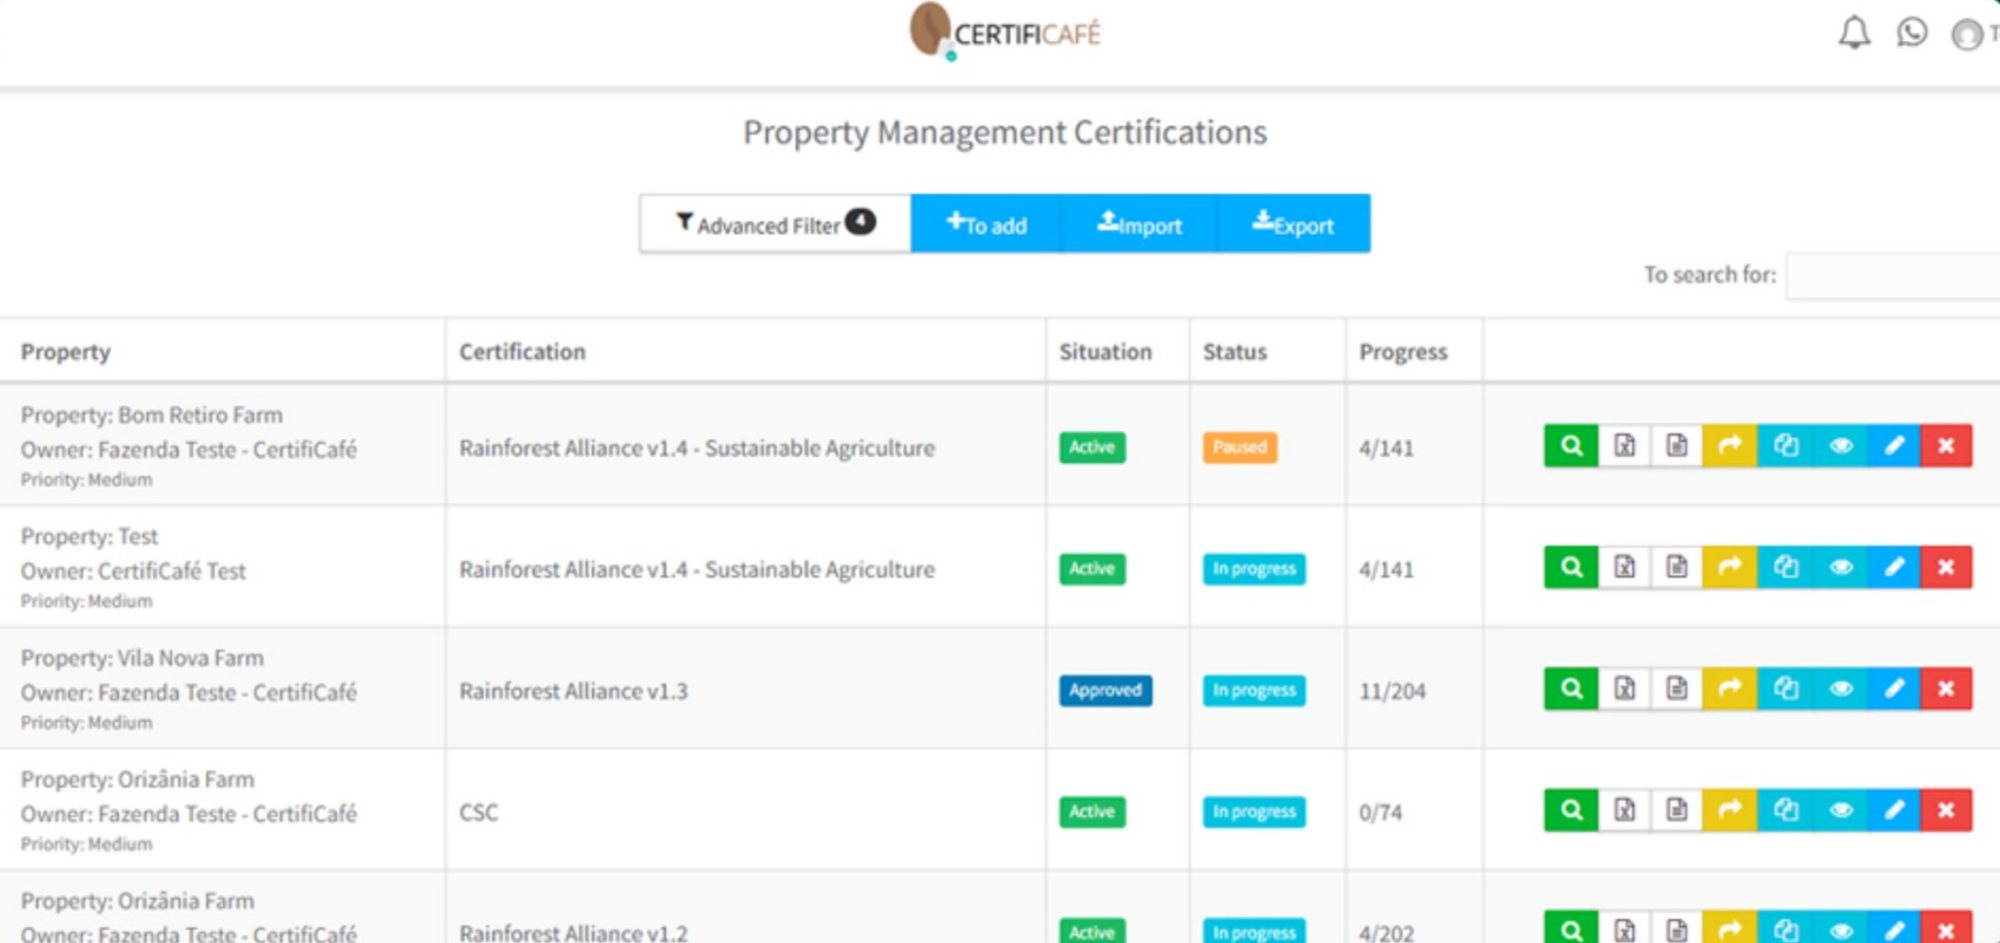Click the 11/204 progress value

coord(1392,691)
